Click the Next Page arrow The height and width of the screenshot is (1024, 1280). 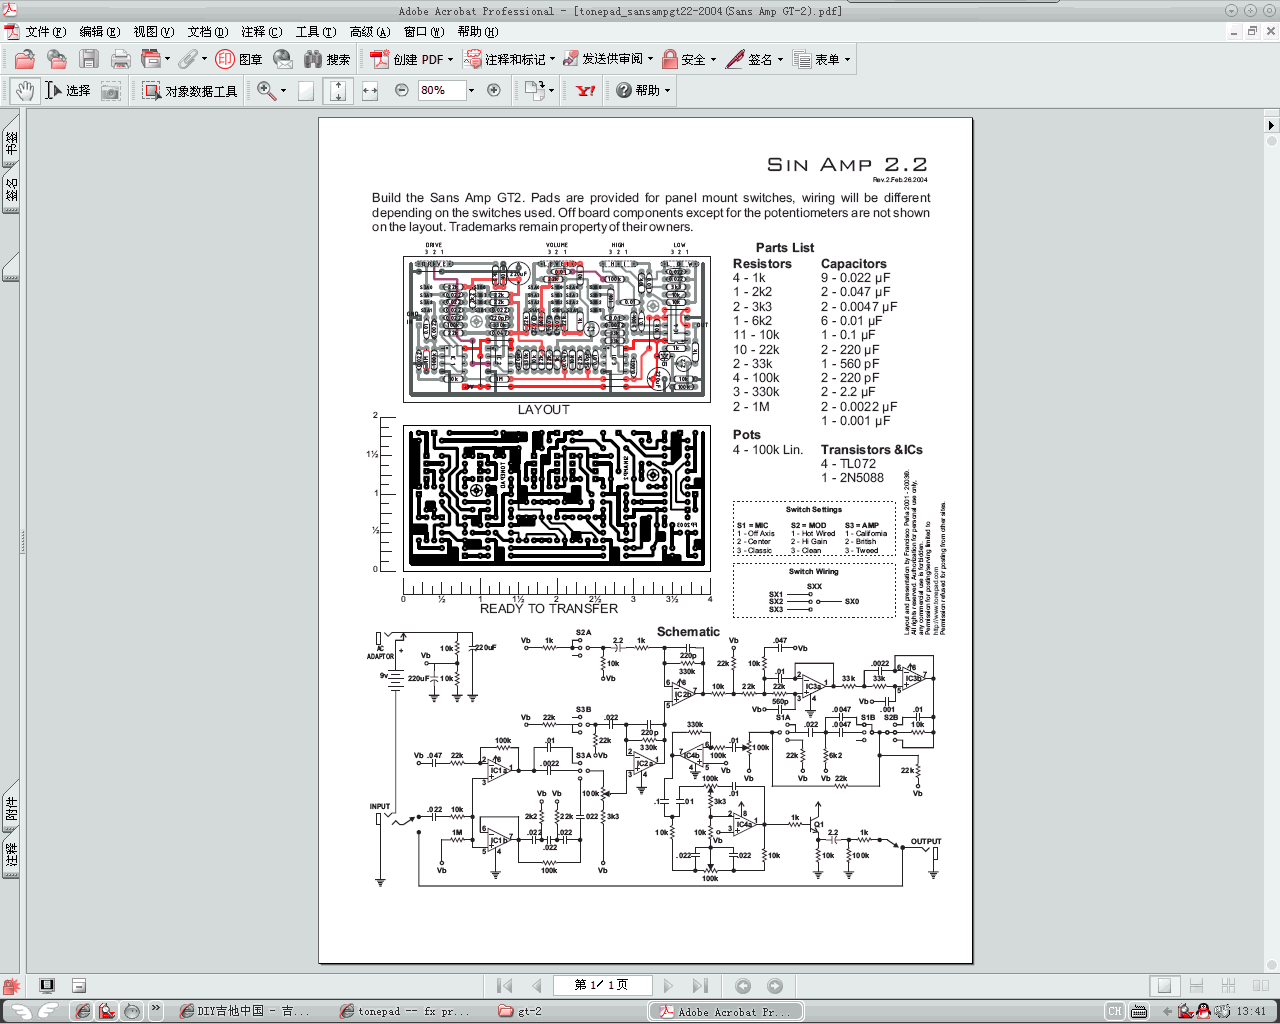(668, 986)
